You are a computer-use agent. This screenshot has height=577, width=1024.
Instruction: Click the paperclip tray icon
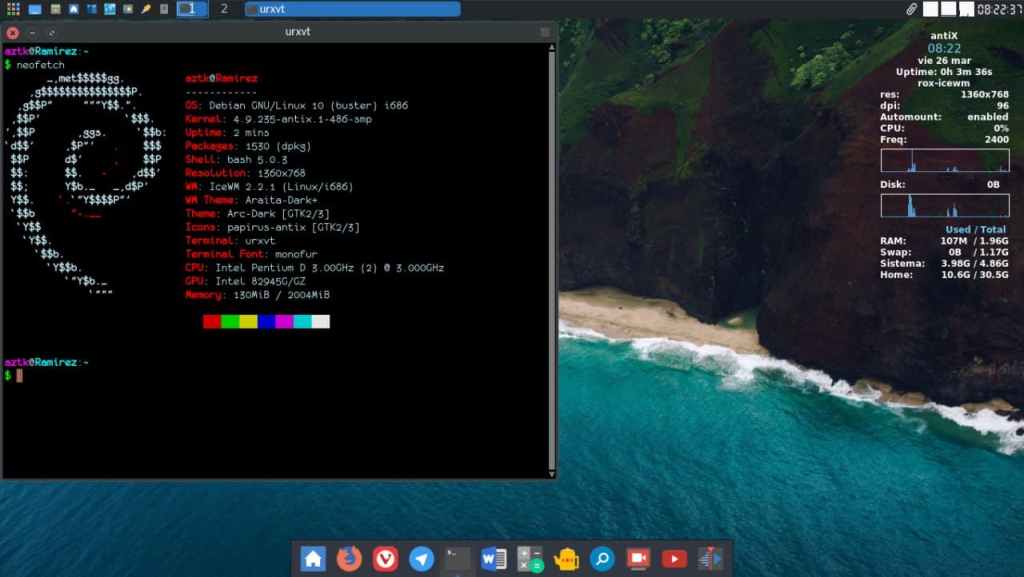pos(911,9)
